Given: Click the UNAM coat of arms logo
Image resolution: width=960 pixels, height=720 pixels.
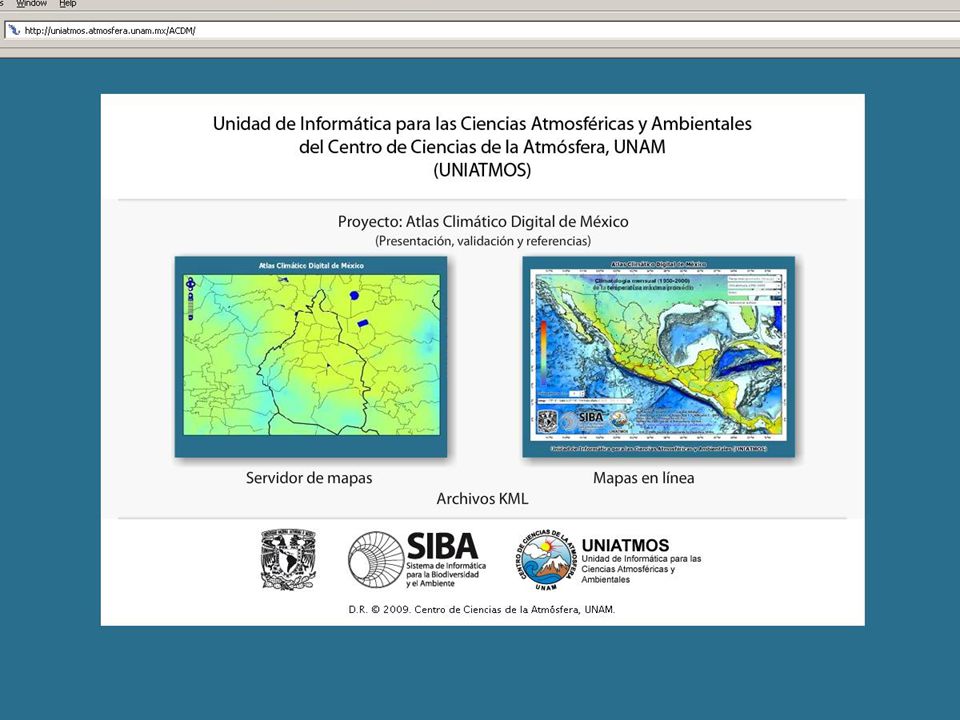Looking at the screenshot, I should pos(288,560).
